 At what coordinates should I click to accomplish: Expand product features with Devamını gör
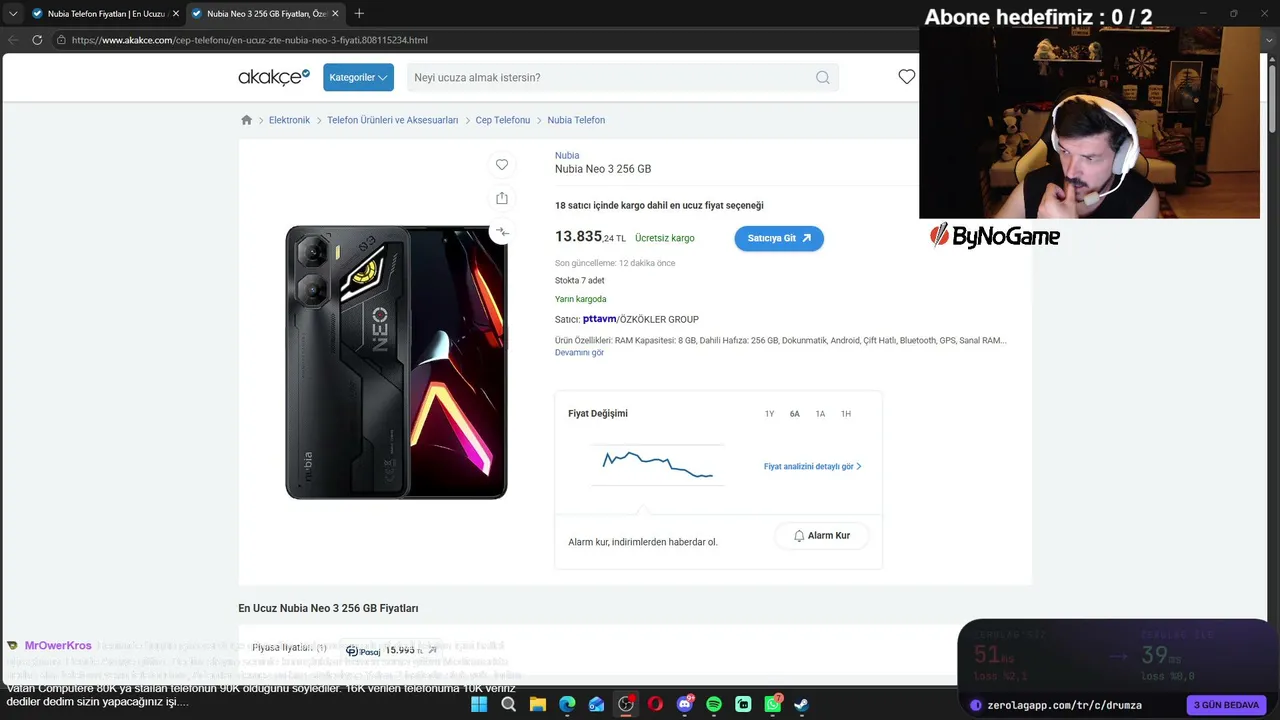pos(580,353)
